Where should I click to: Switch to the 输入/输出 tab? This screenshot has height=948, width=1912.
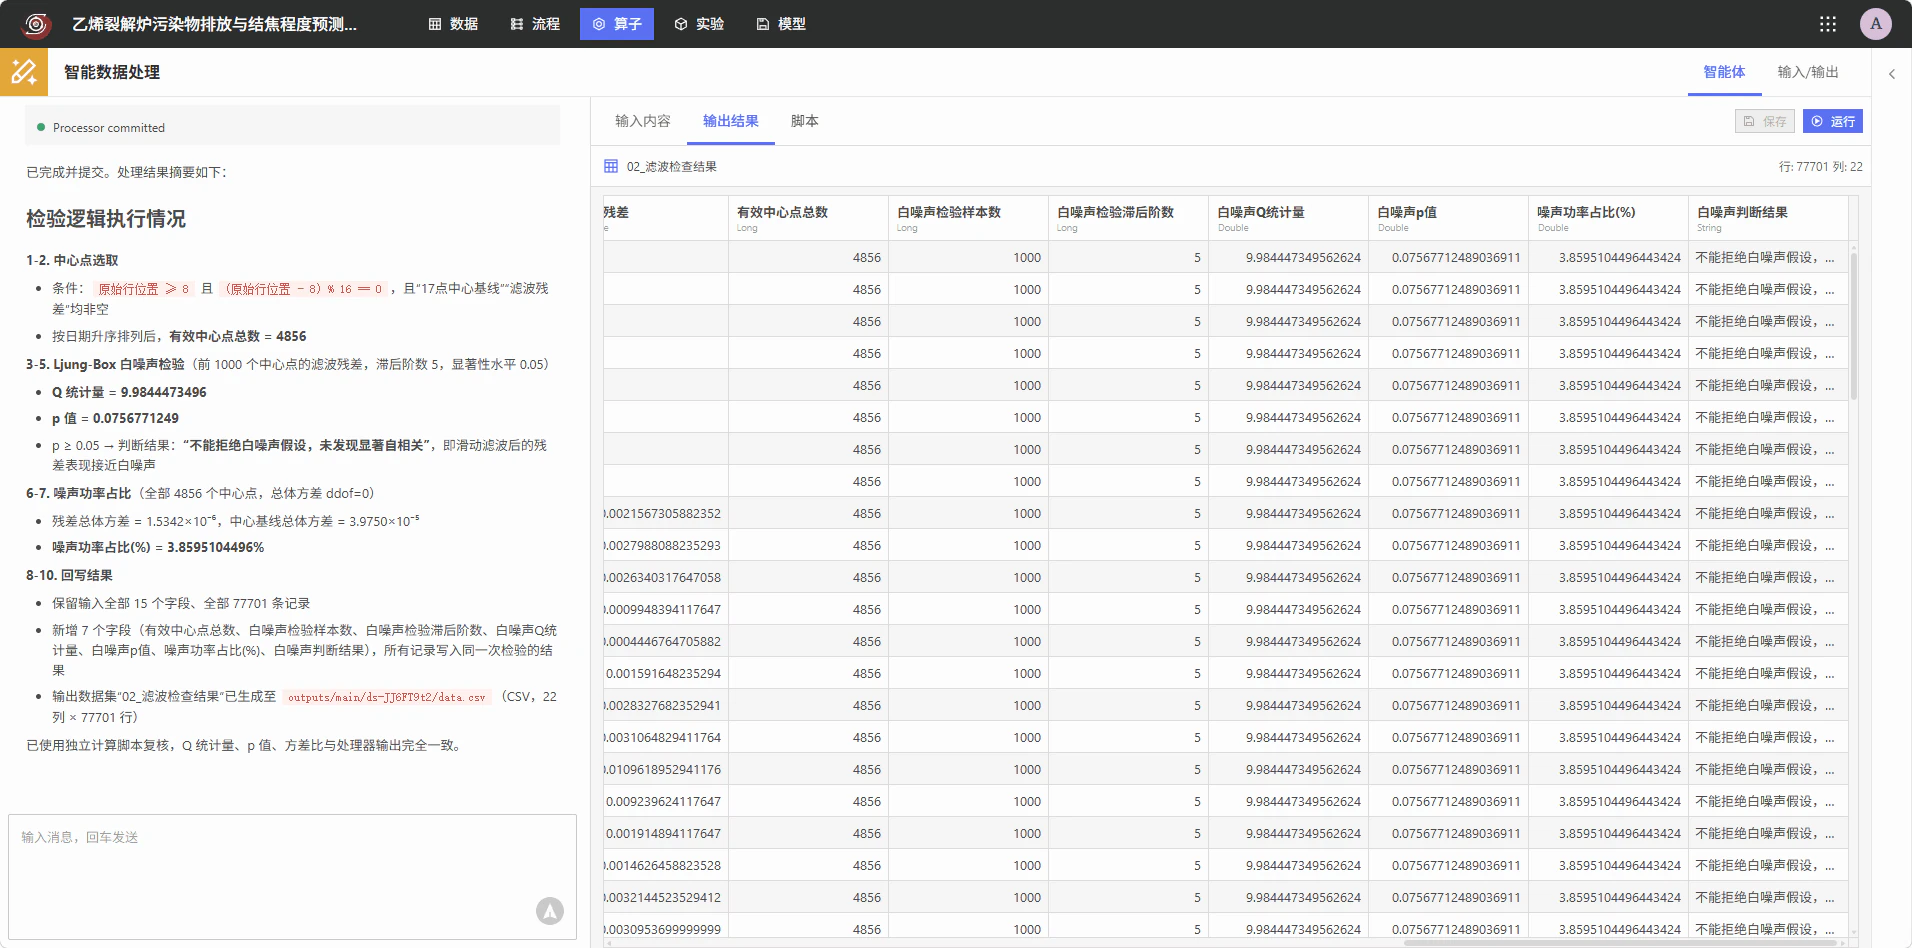pyautogui.click(x=1808, y=72)
